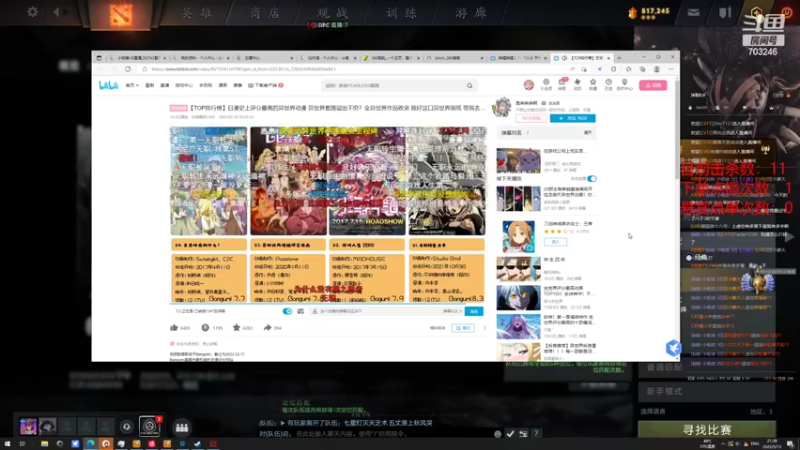Open the 英雄 heroes tab in Dota 2
Screen dimensions: 800x450
pyautogui.click(x=197, y=13)
